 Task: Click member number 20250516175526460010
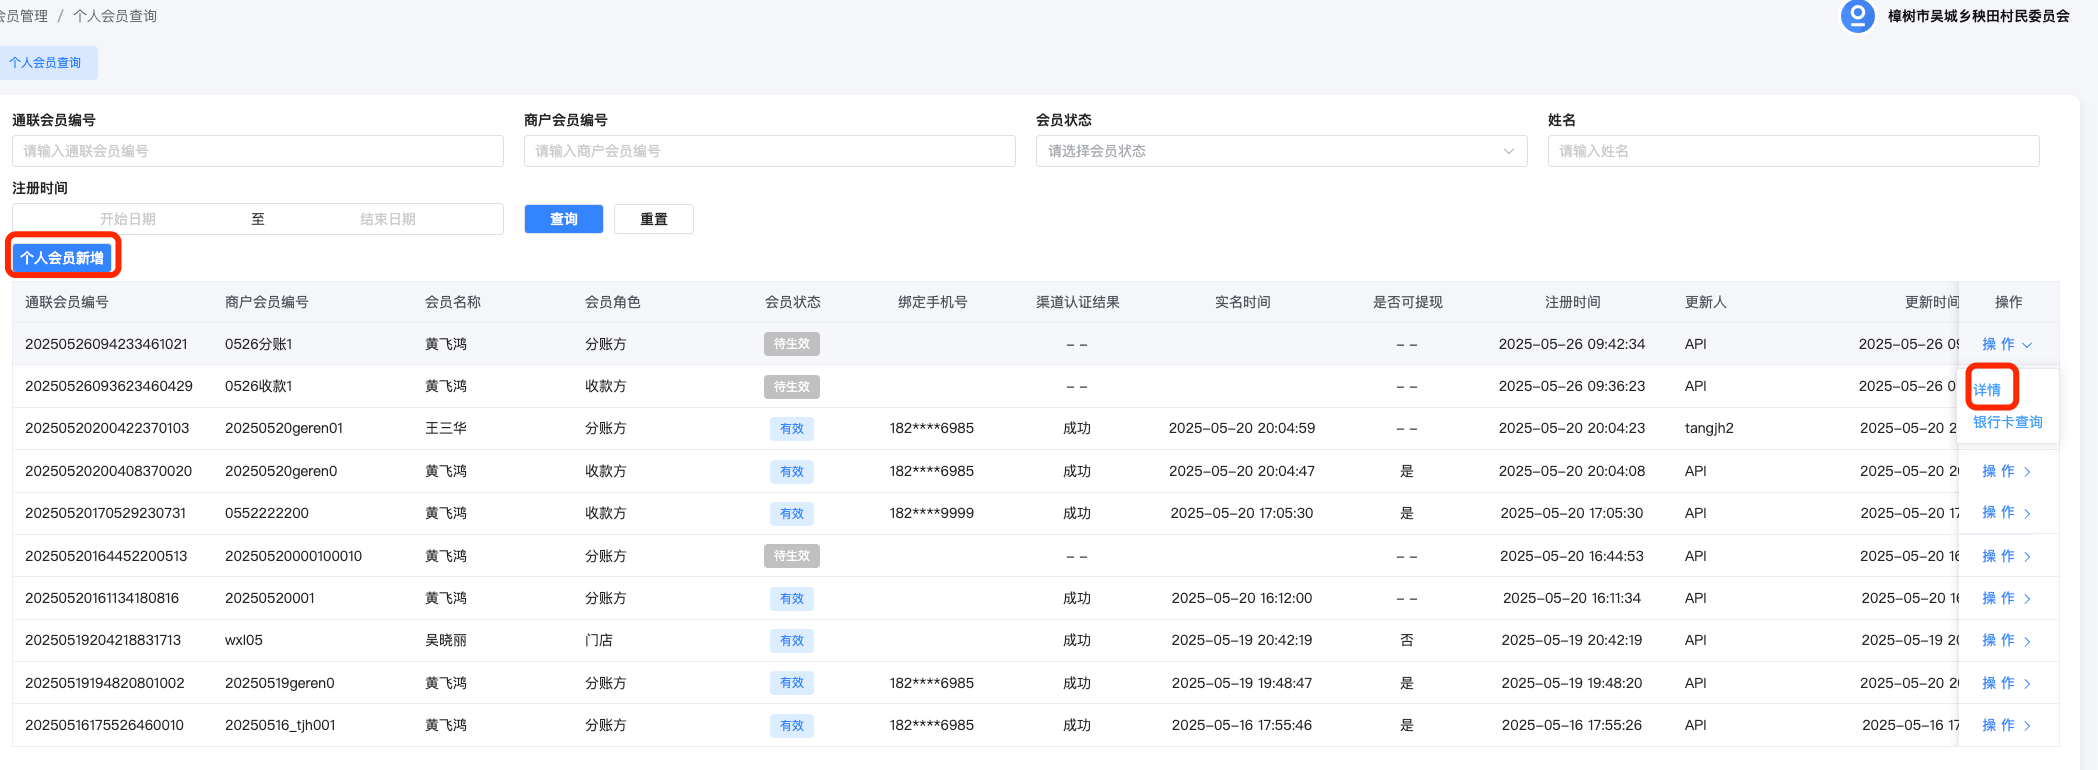click(x=104, y=725)
